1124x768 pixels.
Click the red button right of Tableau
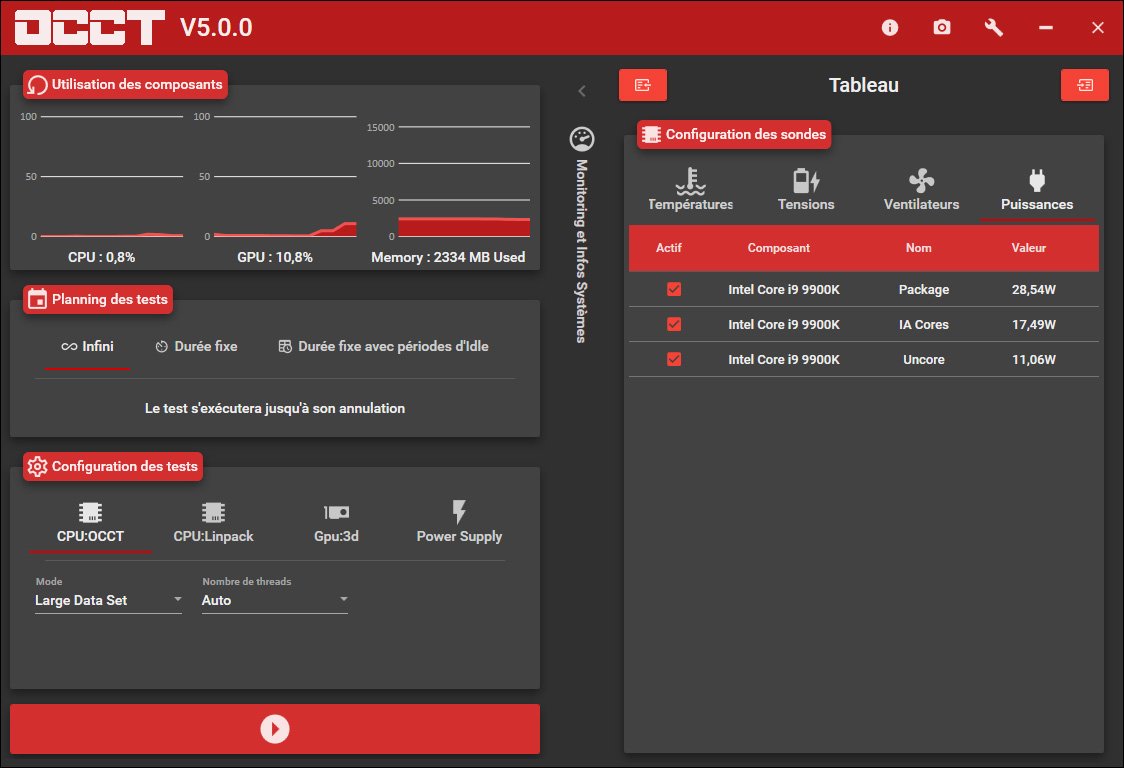click(x=1084, y=85)
